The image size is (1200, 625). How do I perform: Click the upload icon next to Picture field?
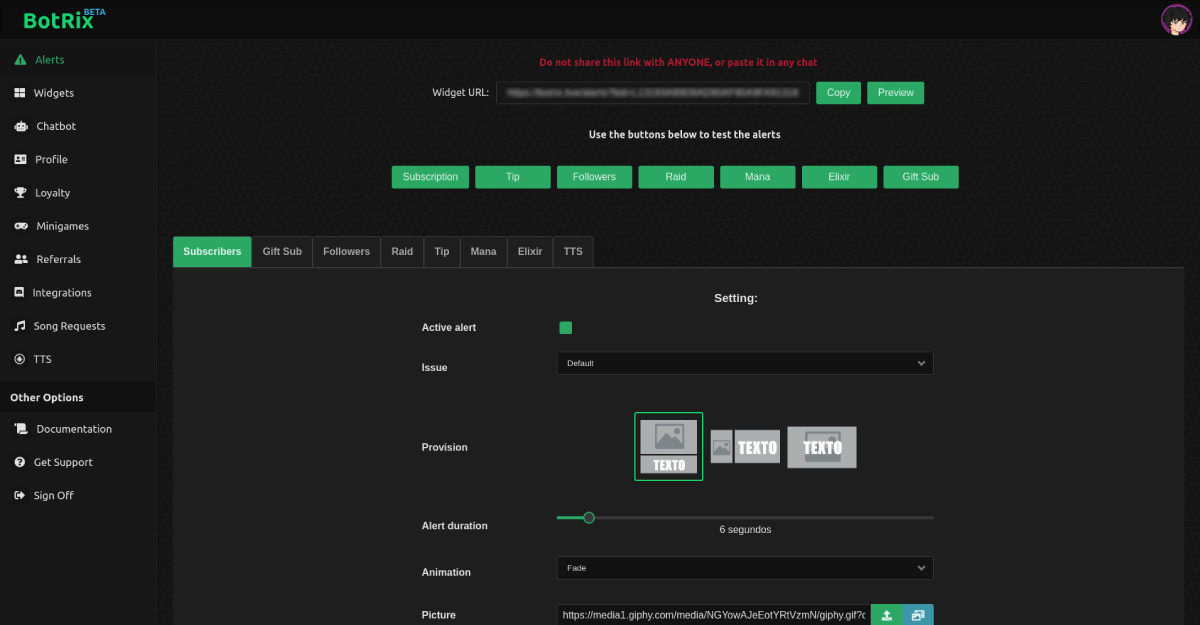pyautogui.click(x=885, y=614)
